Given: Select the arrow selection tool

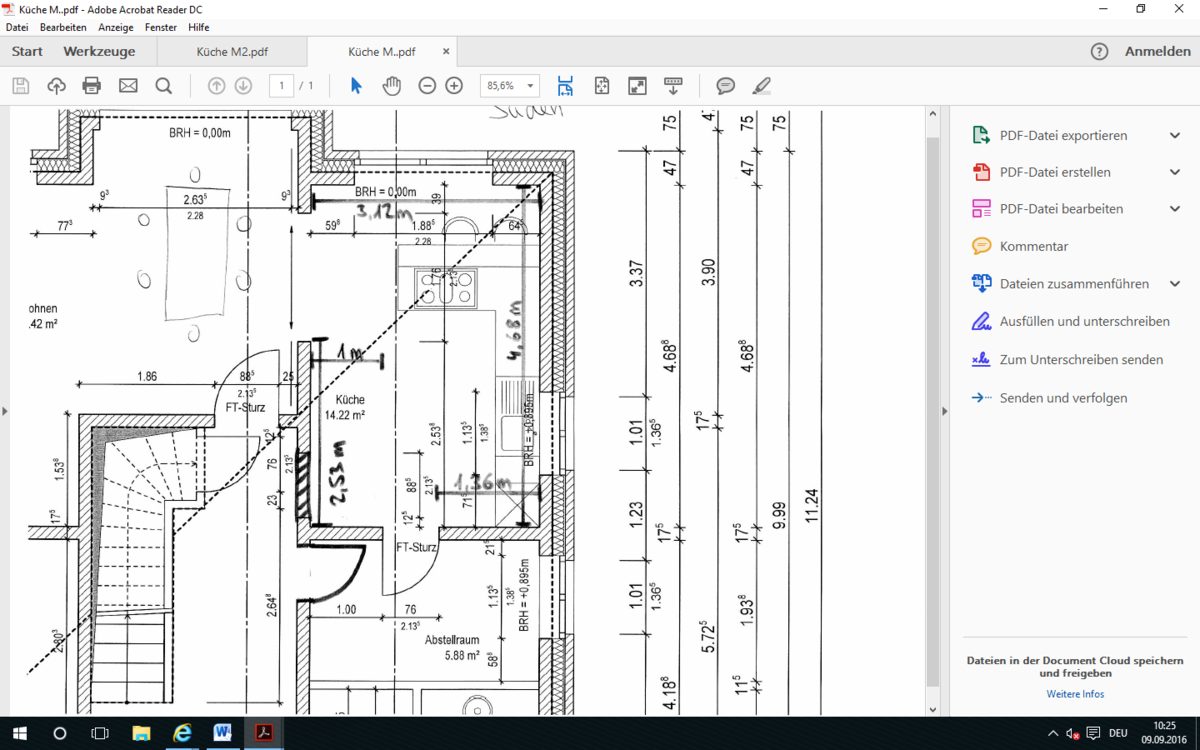Looking at the screenshot, I should 356,86.
